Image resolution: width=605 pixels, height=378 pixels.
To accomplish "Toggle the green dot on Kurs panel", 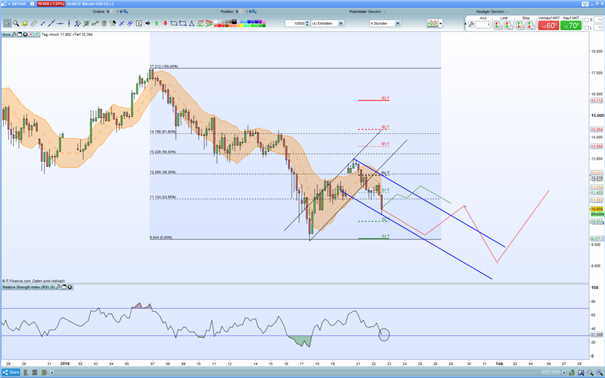I will pos(37,34).
